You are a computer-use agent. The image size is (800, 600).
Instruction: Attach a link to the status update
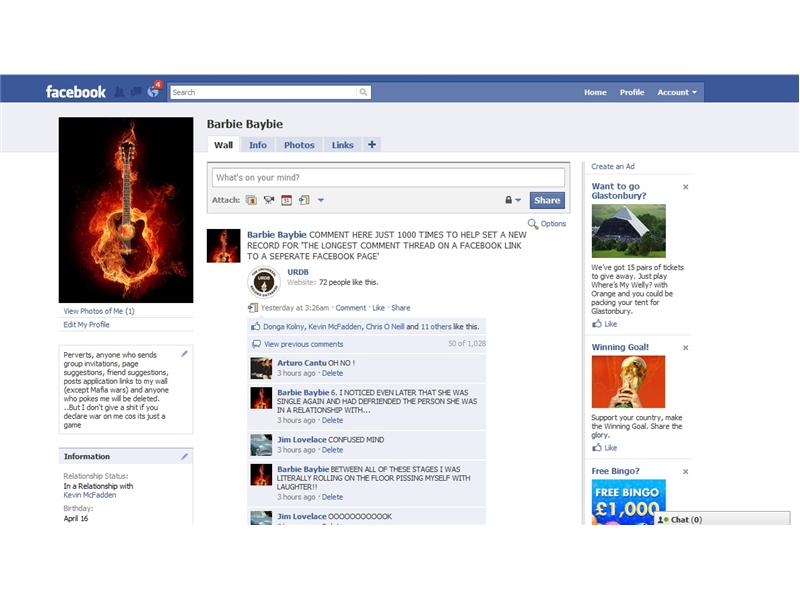(302, 200)
